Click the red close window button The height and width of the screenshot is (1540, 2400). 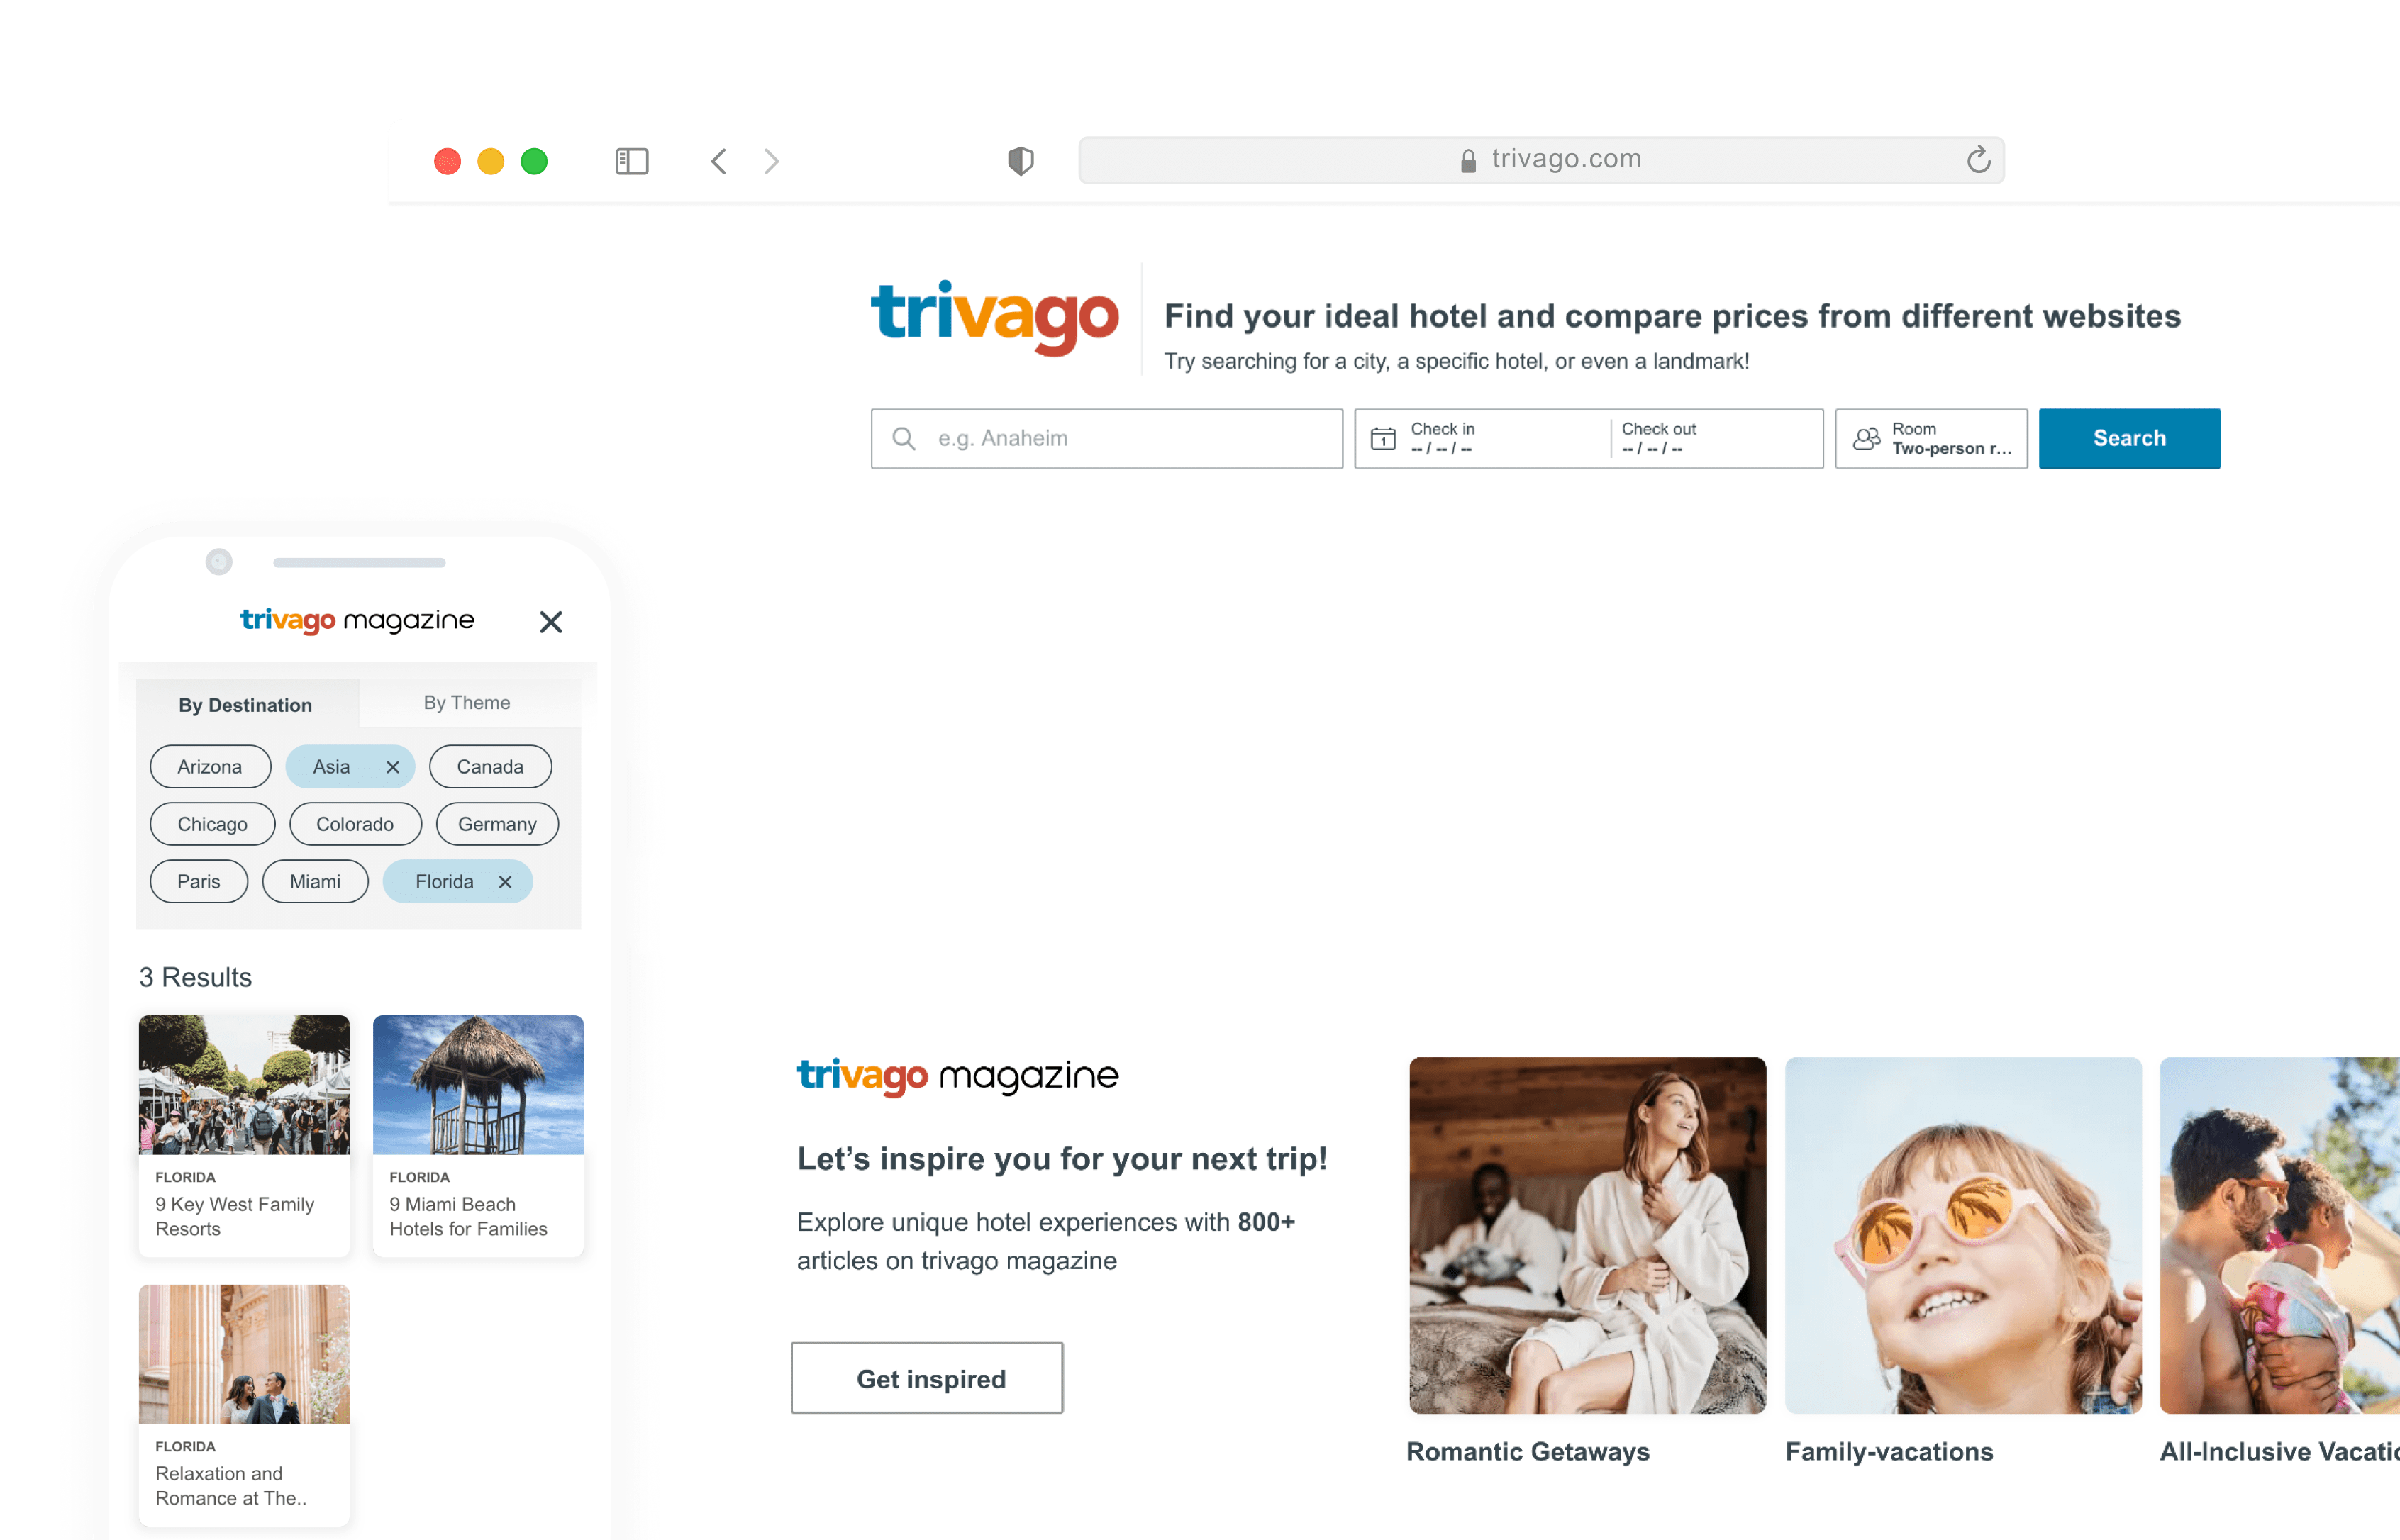click(447, 161)
